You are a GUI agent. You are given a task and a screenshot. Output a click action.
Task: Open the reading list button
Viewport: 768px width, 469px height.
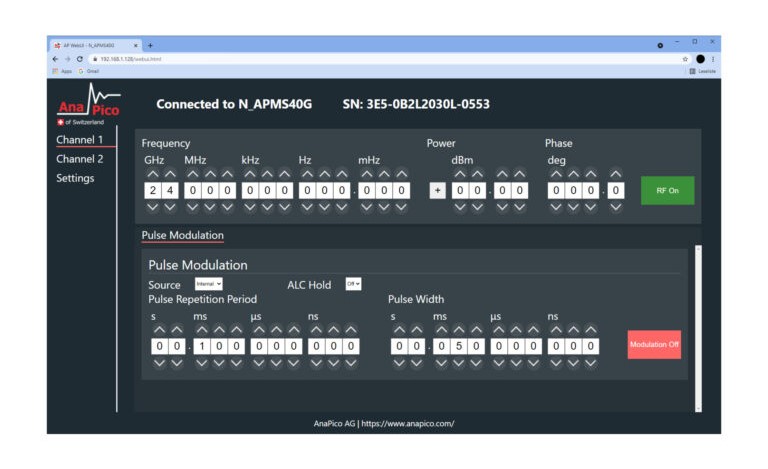(x=702, y=71)
